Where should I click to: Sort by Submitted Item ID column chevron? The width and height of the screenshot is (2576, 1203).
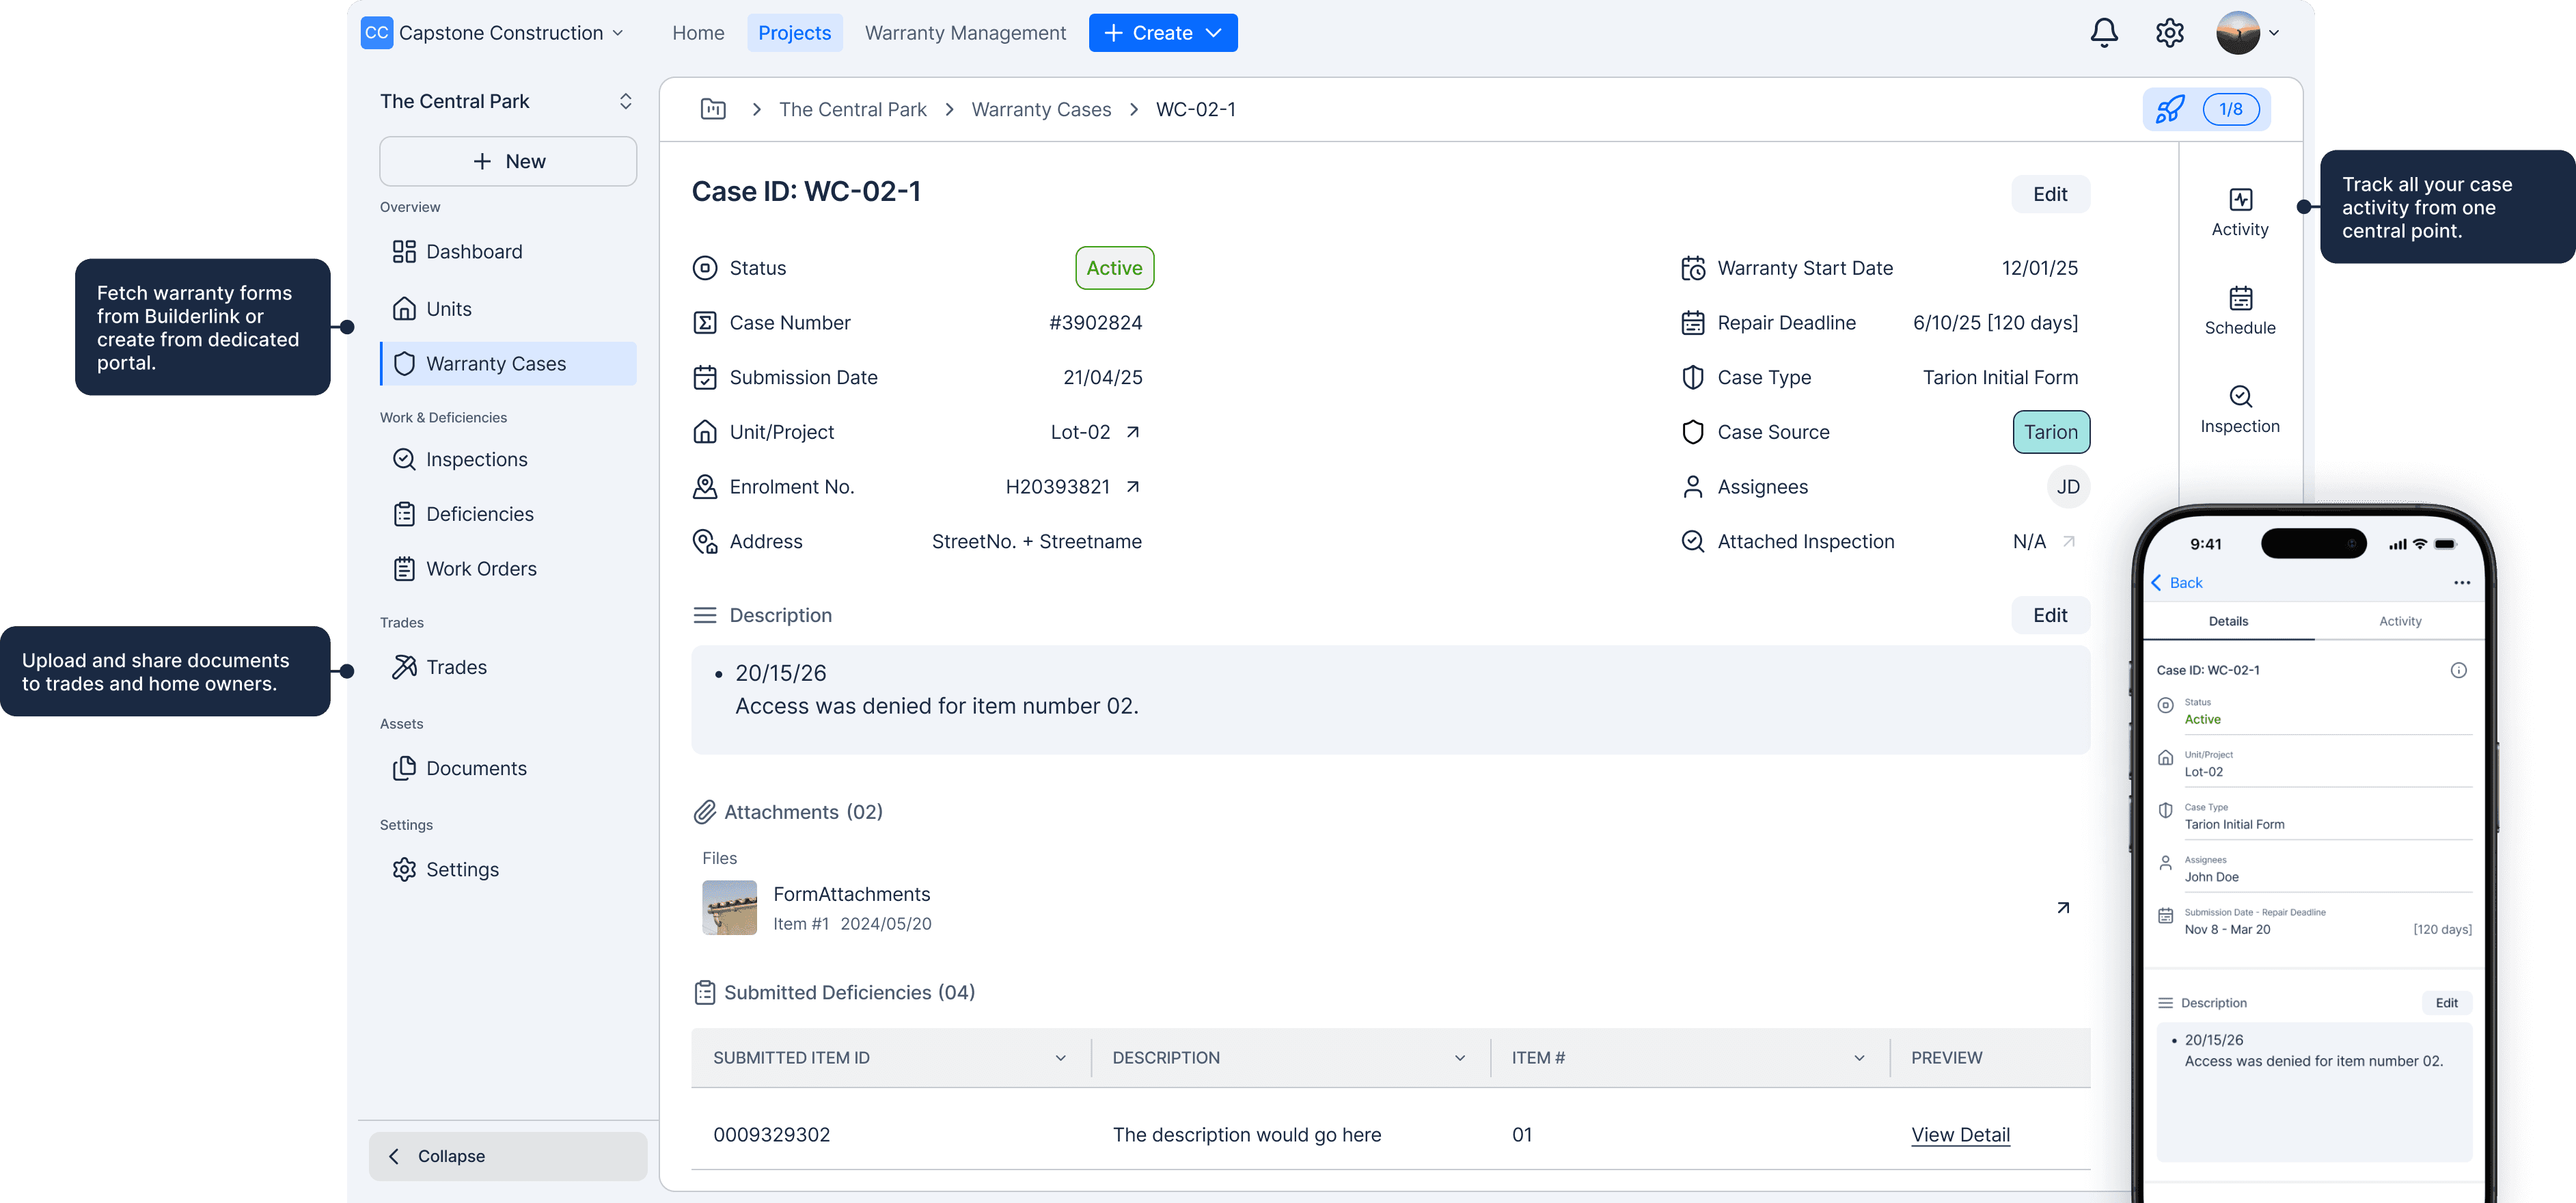(x=1060, y=1058)
